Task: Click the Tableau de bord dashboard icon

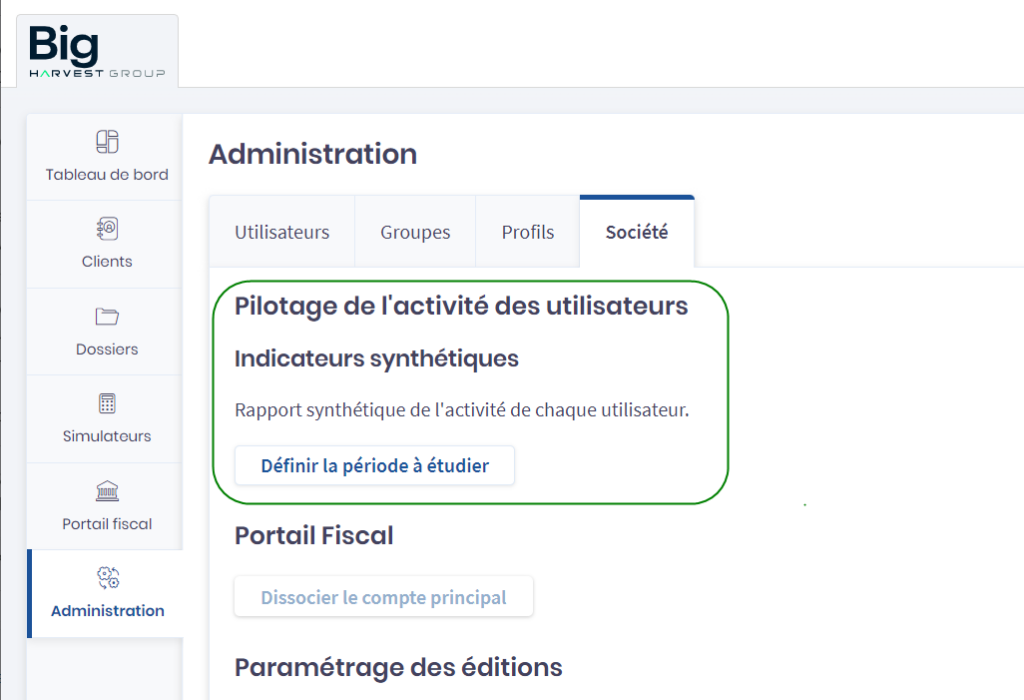Action: (x=107, y=142)
